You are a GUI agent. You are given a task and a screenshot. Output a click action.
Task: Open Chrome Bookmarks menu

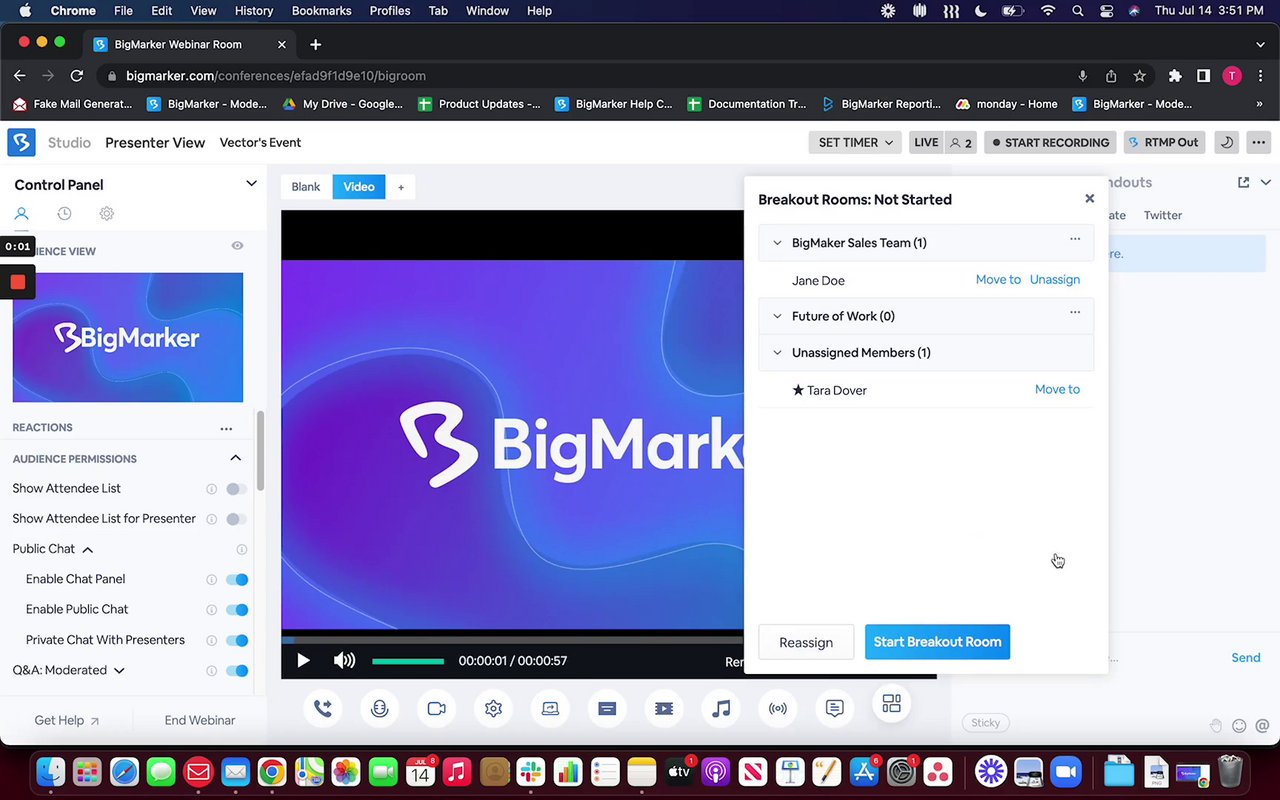(x=321, y=11)
